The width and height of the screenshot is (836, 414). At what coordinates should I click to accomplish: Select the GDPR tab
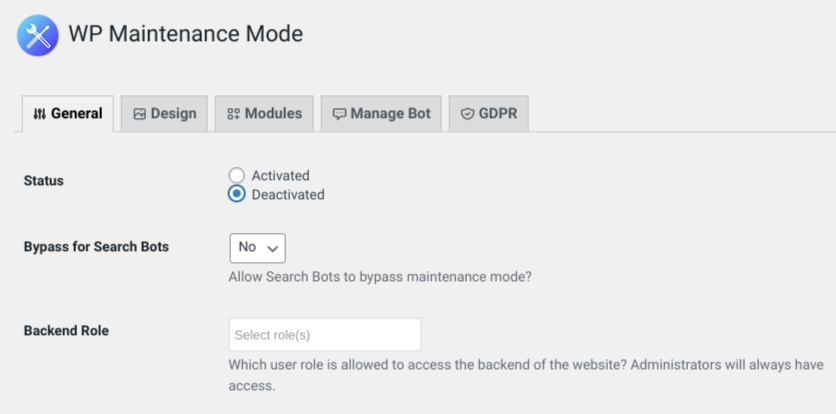[489, 114]
